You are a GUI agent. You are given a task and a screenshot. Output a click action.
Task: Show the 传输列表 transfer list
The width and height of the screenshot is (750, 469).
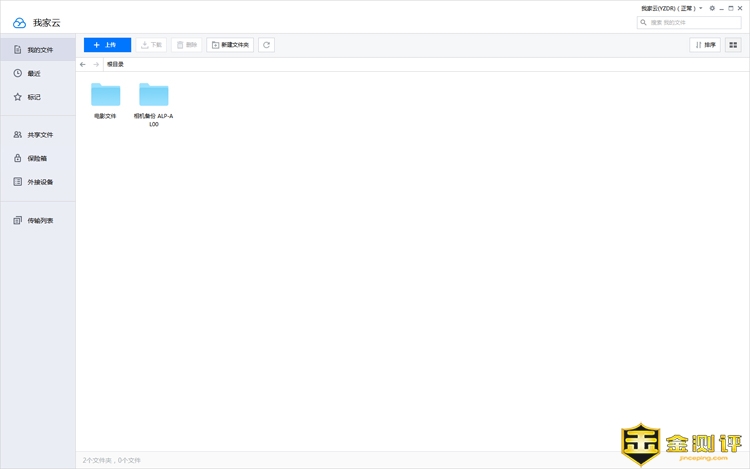39,220
